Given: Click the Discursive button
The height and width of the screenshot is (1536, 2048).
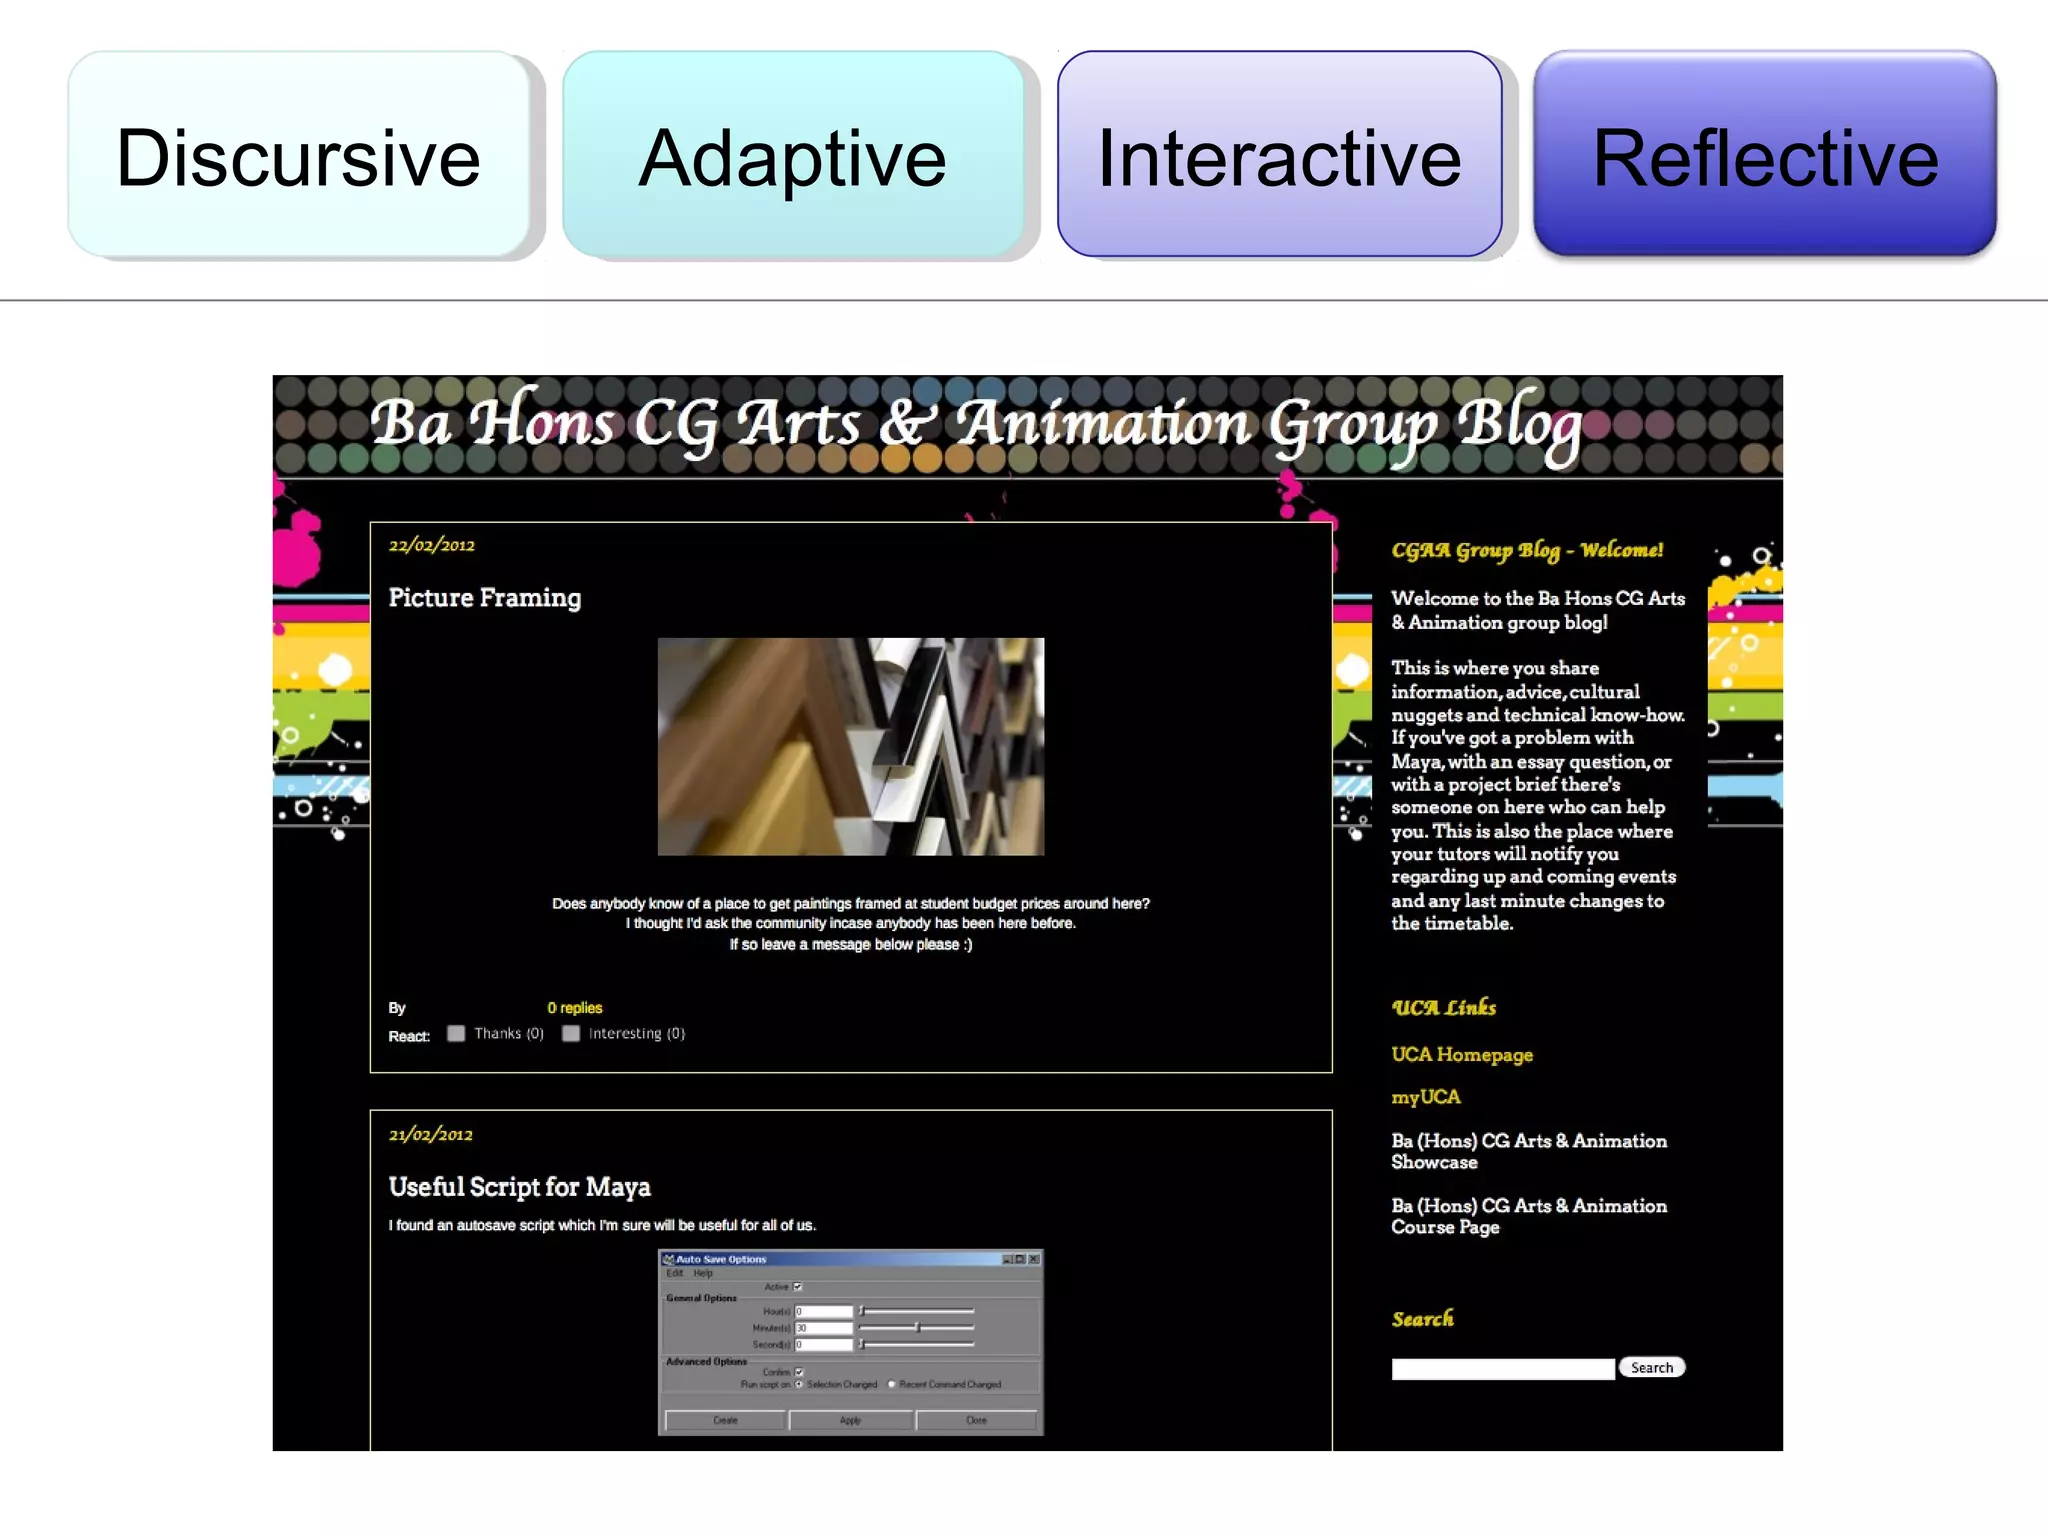Looking at the screenshot, I should pos(298,155).
